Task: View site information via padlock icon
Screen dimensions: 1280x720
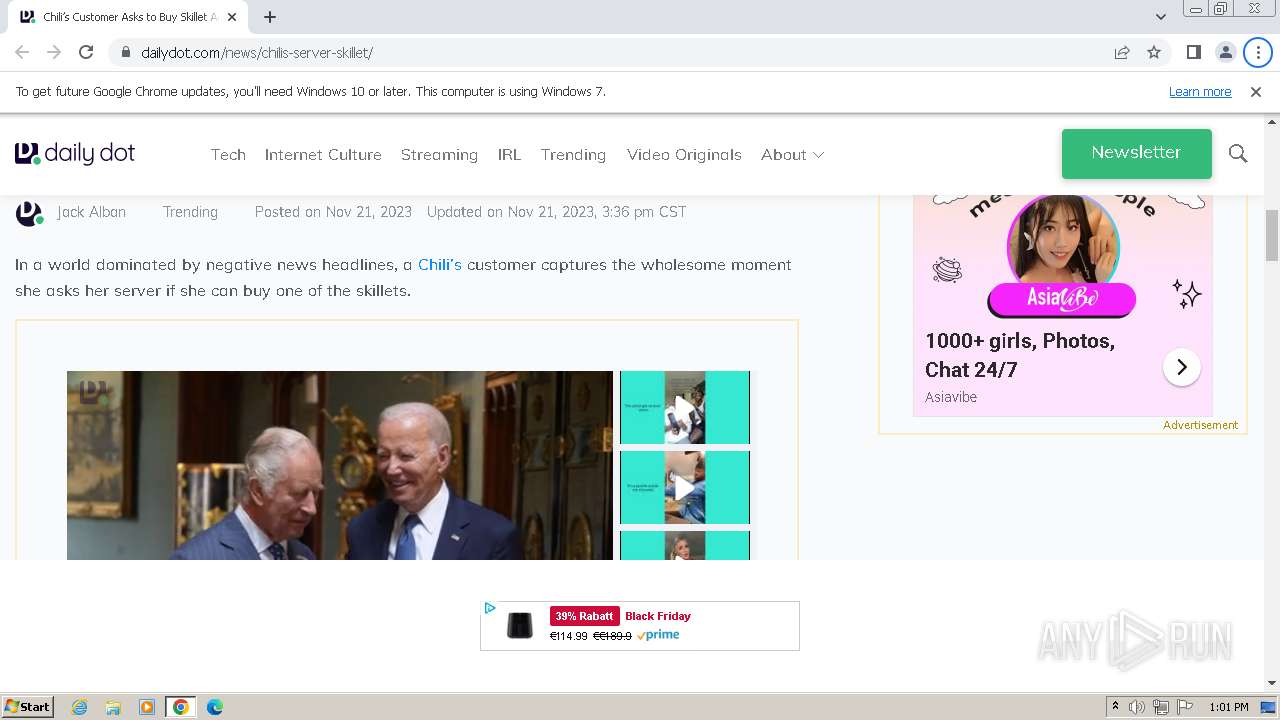Action: 125,52
